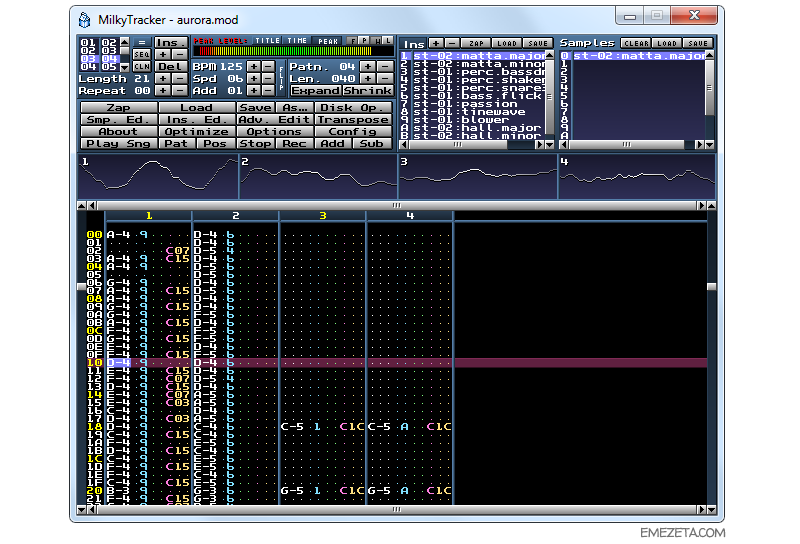Click the channel 2 header in pattern editor
Viewport: 800px width, 544px height.
[x=236, y=216]
